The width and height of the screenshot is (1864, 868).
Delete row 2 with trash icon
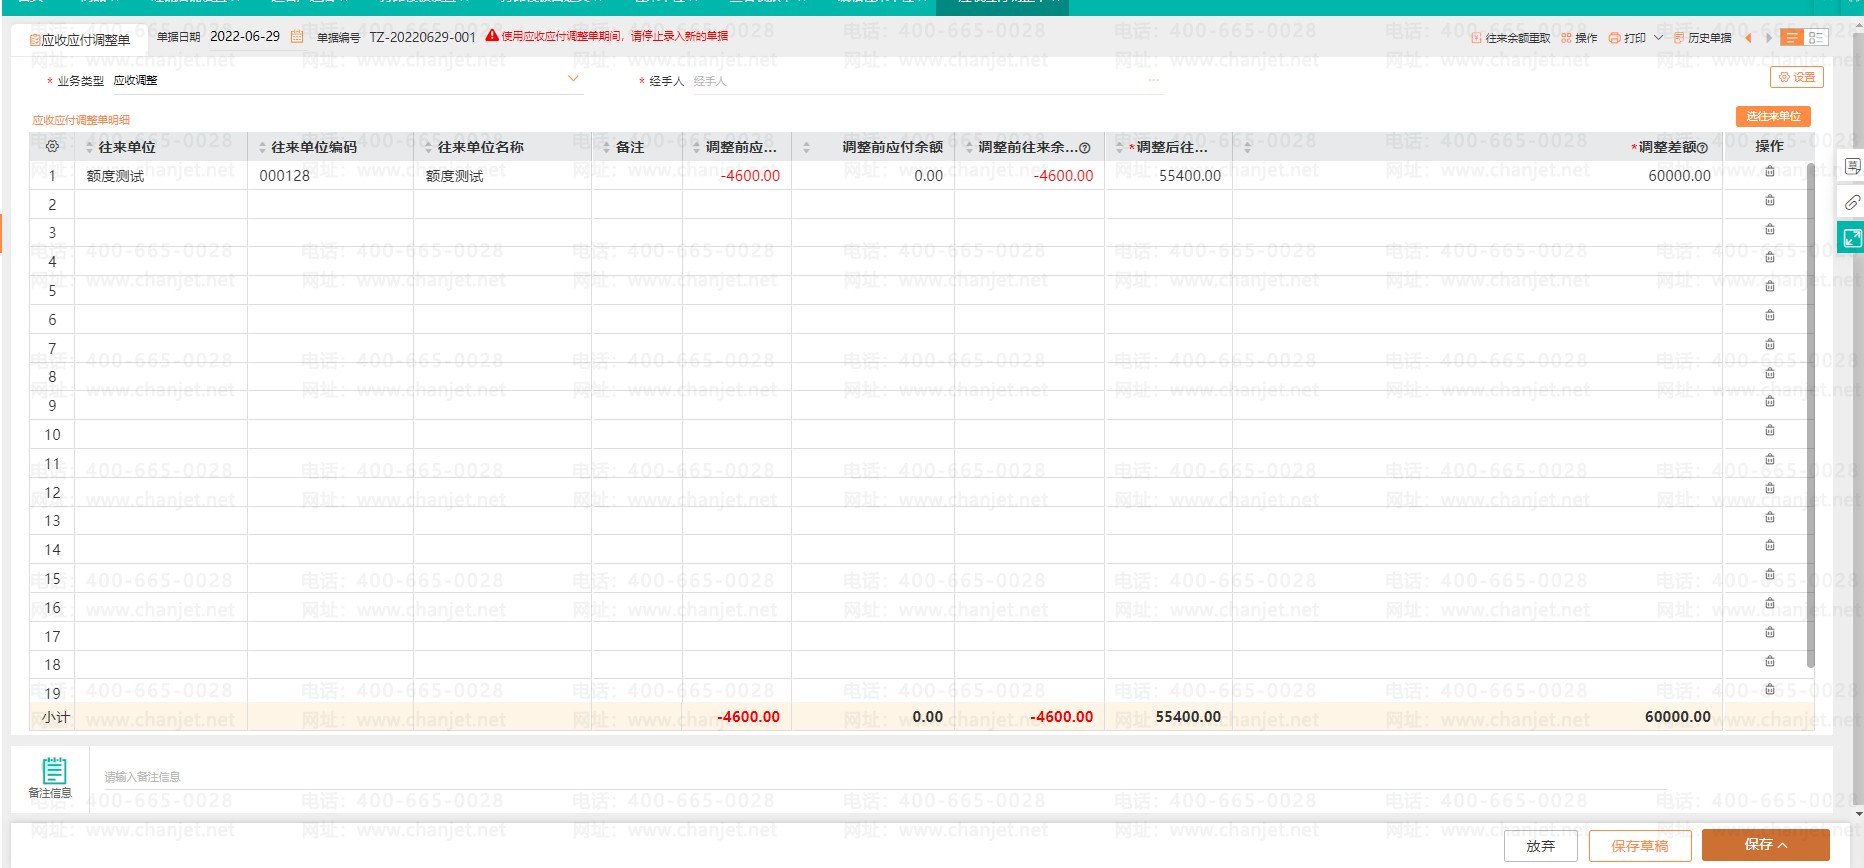[1770, 200]
